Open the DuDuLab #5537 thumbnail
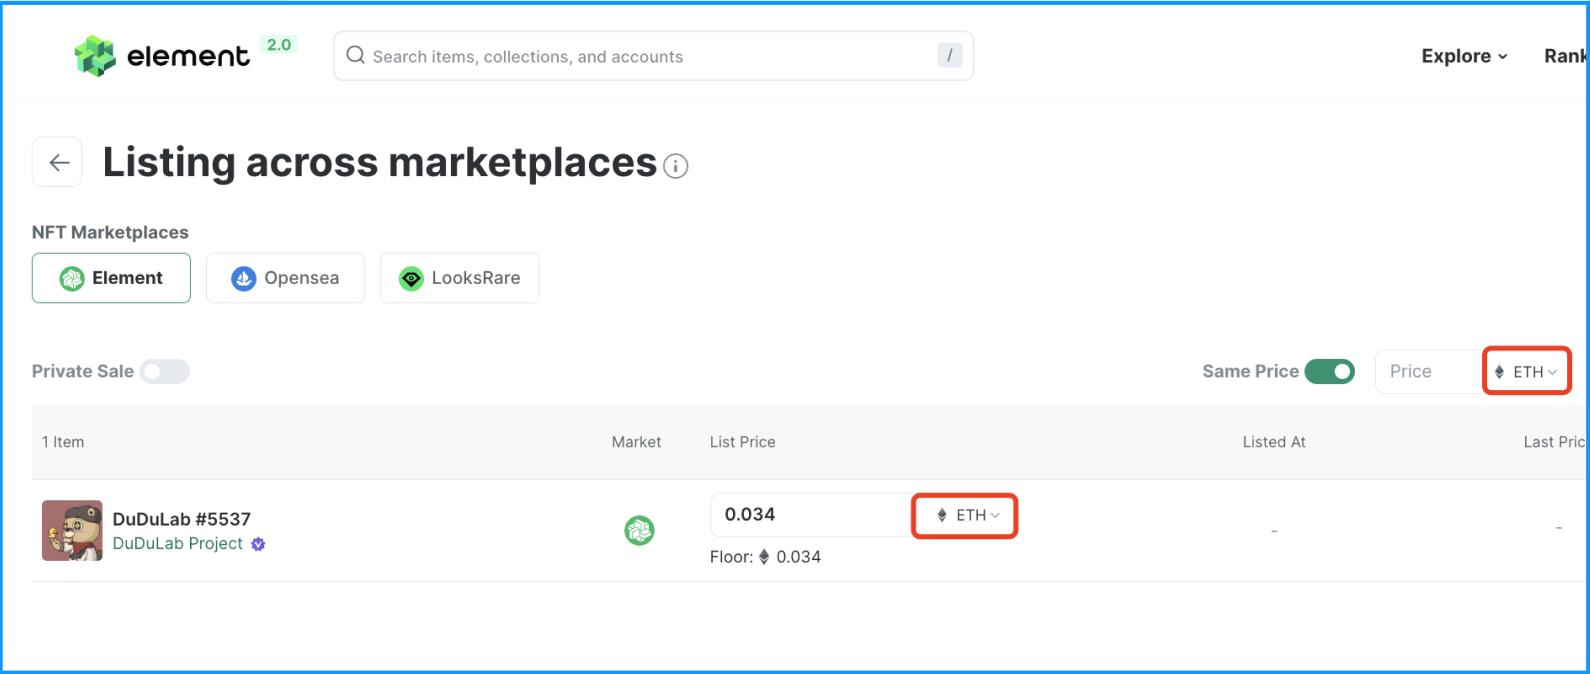1590x674 pixels. point(72,530)
